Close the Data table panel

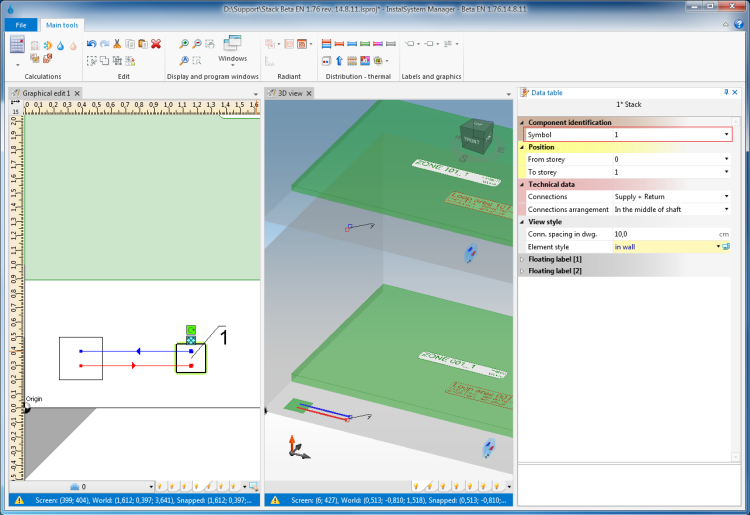(x=735, y=92)
